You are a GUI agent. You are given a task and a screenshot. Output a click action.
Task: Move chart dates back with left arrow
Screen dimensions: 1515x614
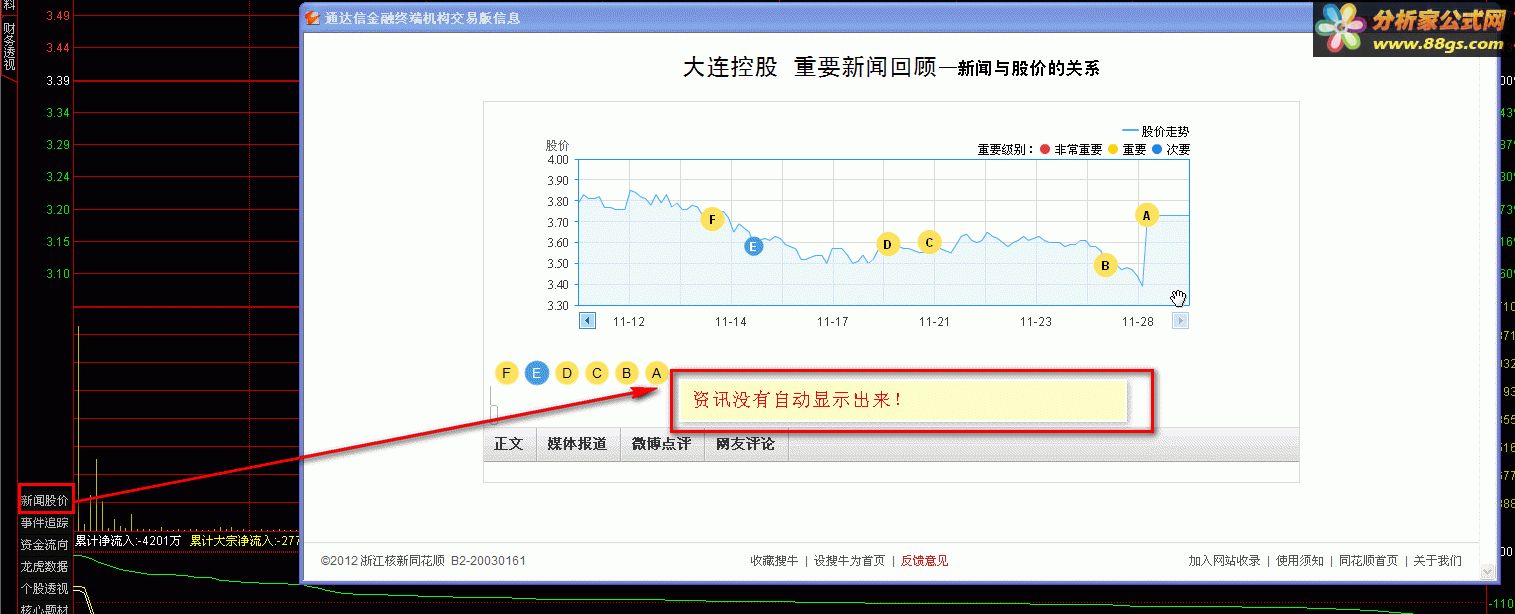(588, 320)
